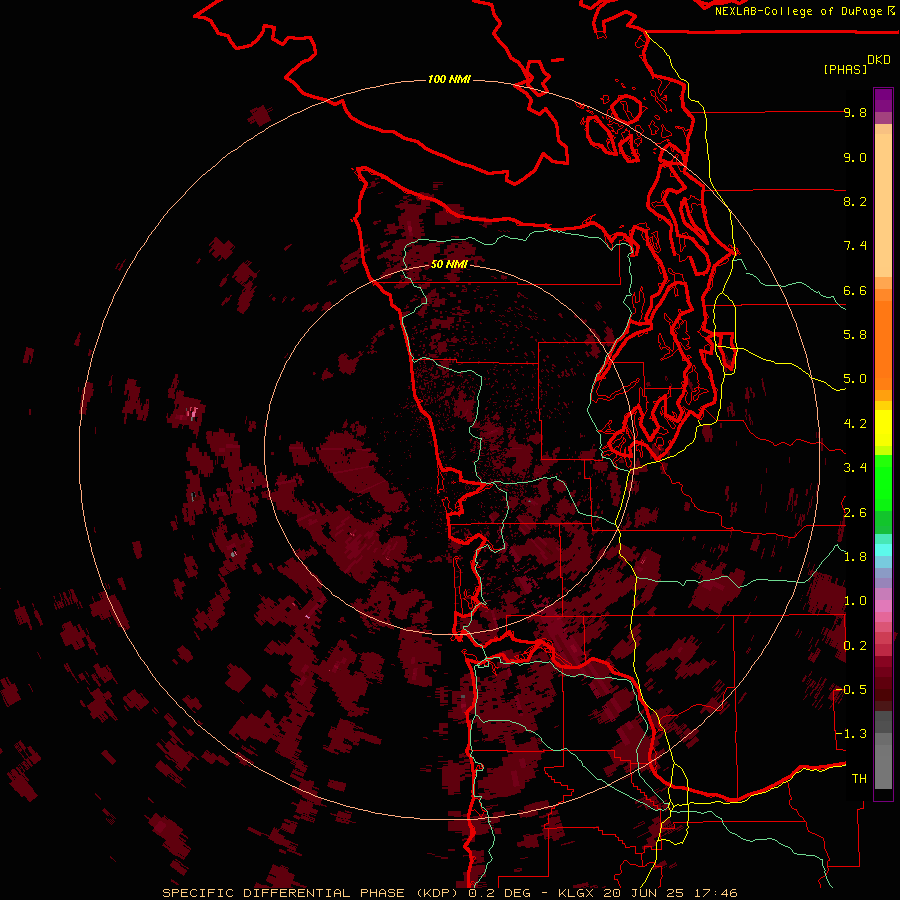Screen dimensions: 900x900
Task: Click the TH threshold label
Action: pyautogui.click(x=859, y=779)
